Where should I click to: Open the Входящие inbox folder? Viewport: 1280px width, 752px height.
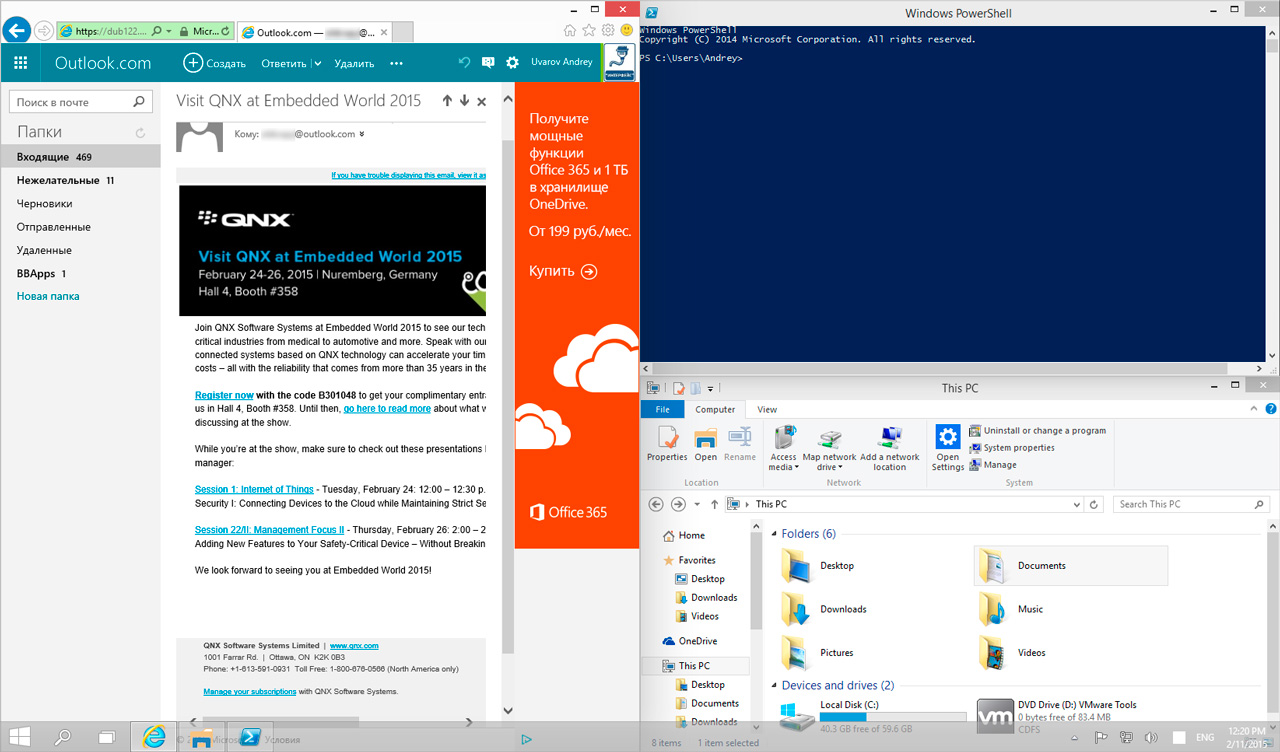80,157
